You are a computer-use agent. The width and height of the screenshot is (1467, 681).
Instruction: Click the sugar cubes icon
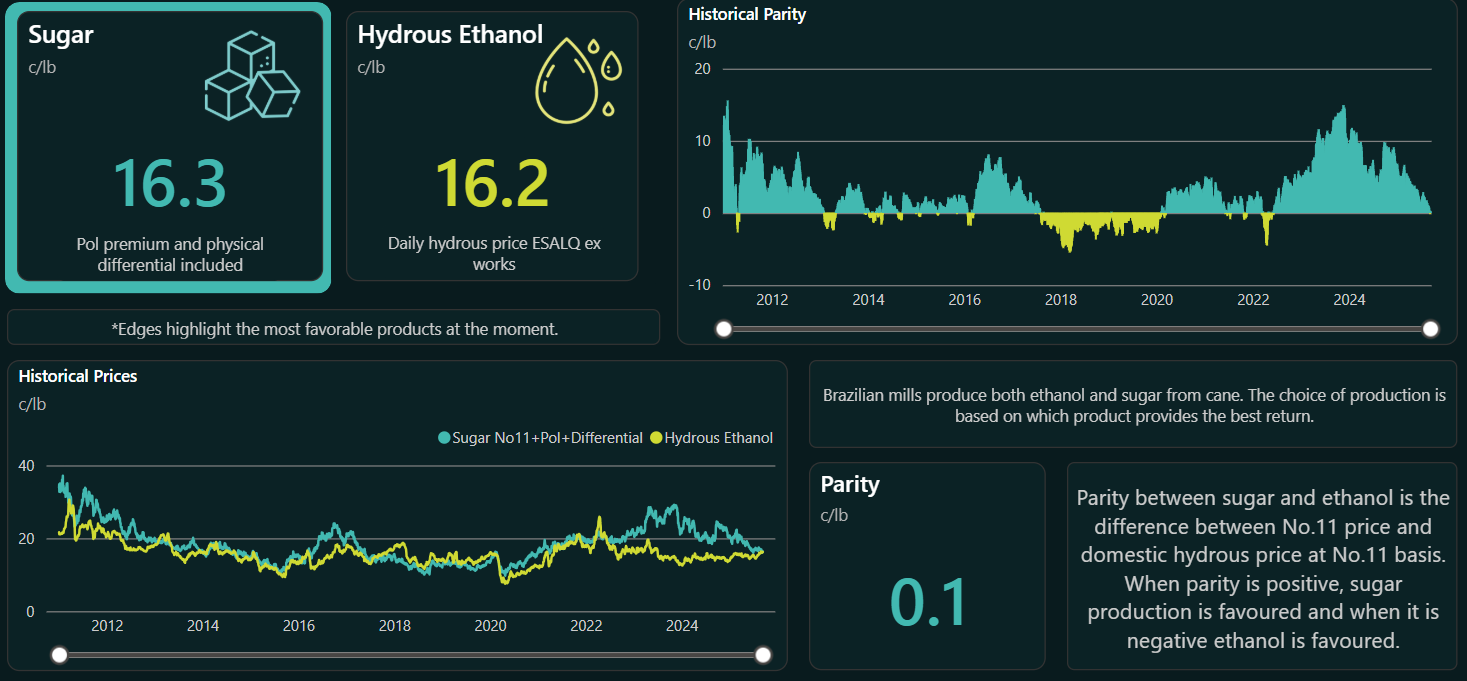point(252,77)
